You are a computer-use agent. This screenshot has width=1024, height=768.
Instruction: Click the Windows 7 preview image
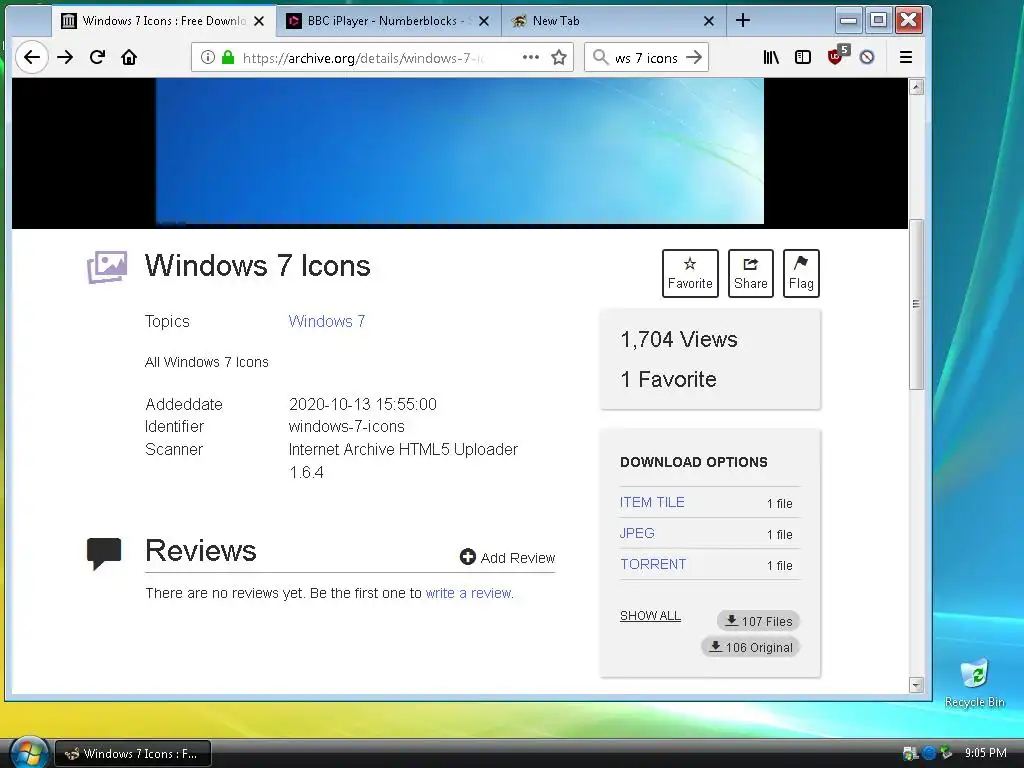460,151
